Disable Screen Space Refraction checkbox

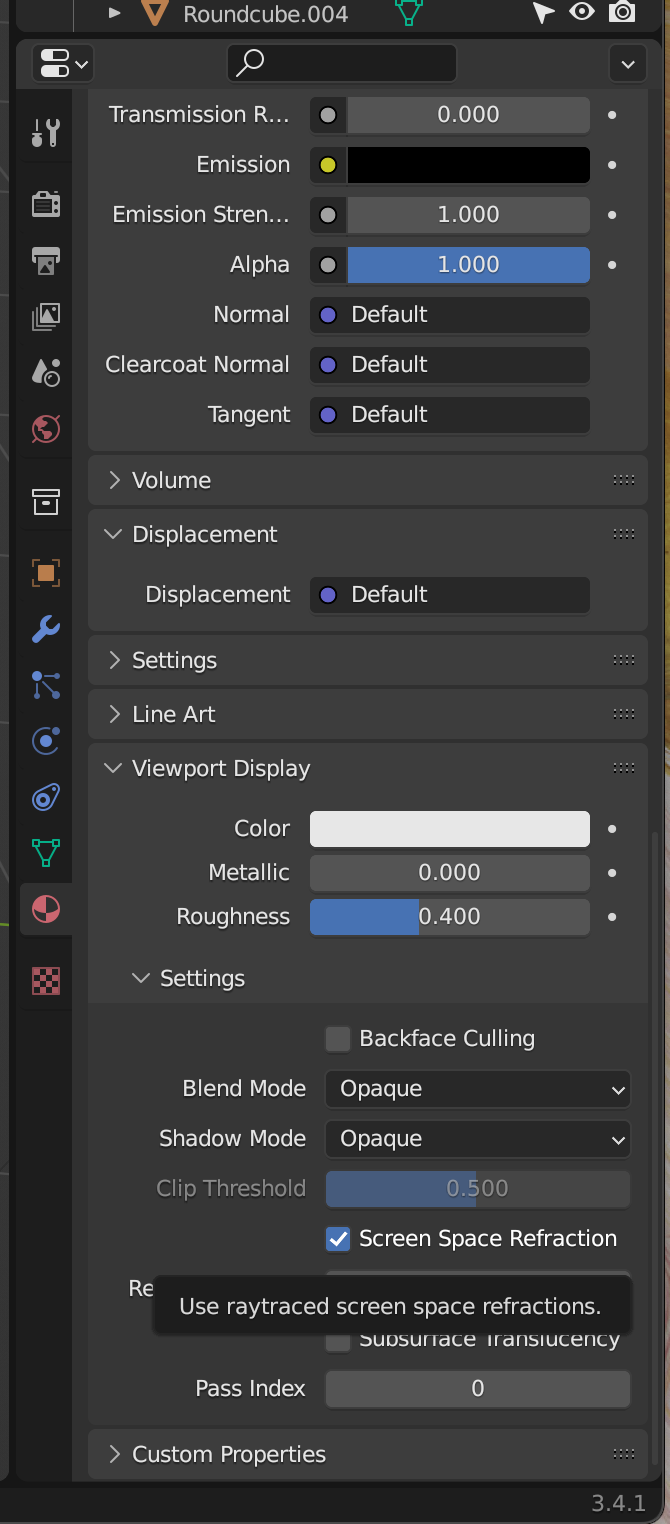pyautogui.click(x=338, y=1239)
